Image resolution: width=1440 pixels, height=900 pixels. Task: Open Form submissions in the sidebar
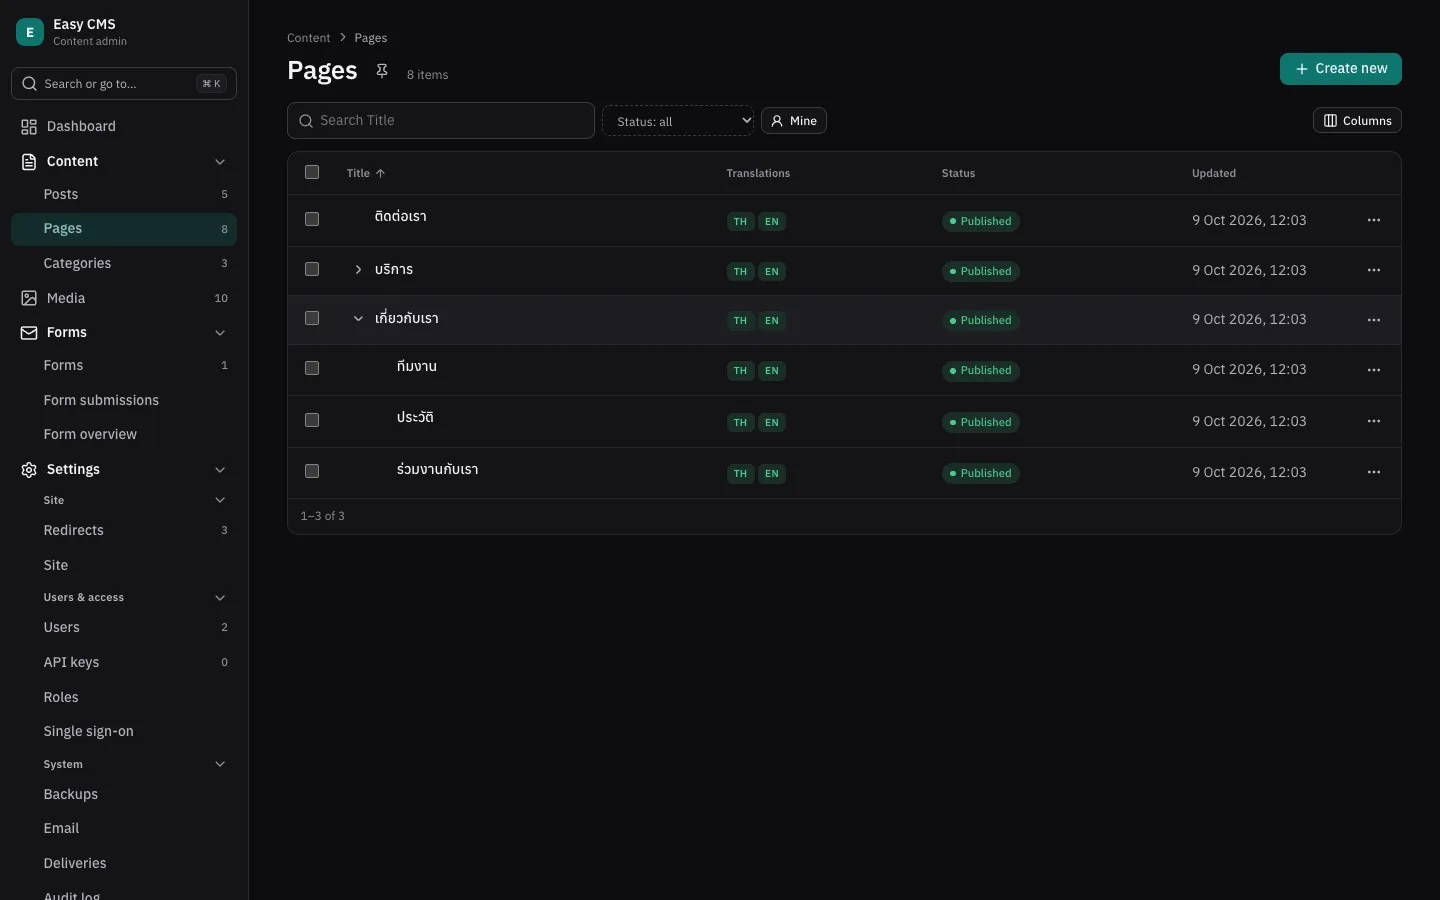[x=124, y=400]
